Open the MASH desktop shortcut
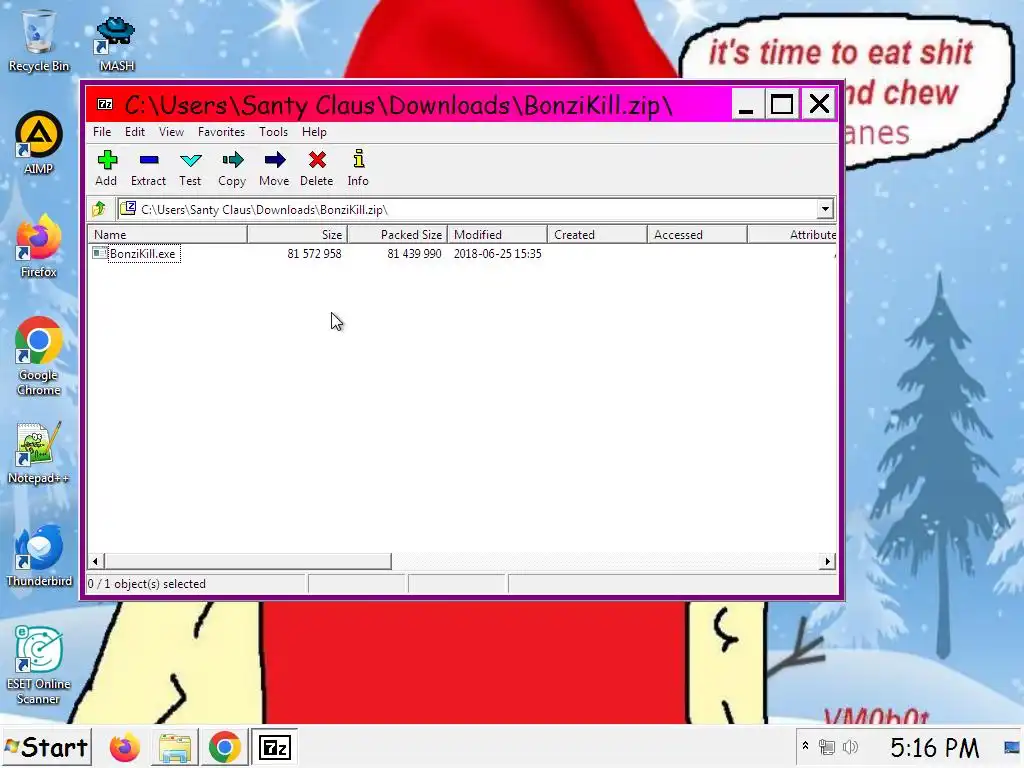The width and height of the screenshot is (1024, 768). (116, 44)
